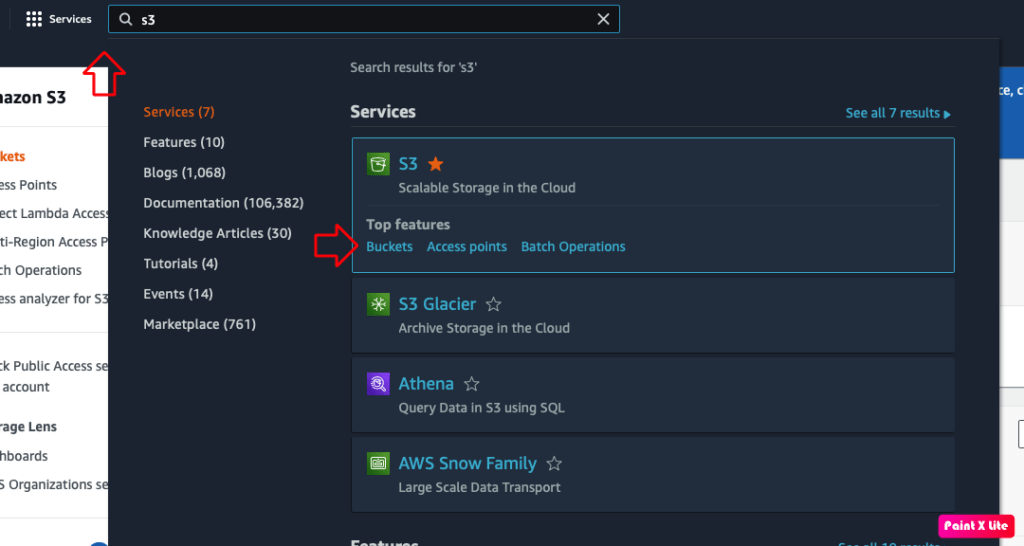This screenshot has height=546, width=1024.
Task: Favorite S3 Glacier with its star
Action: pos(494,304)
